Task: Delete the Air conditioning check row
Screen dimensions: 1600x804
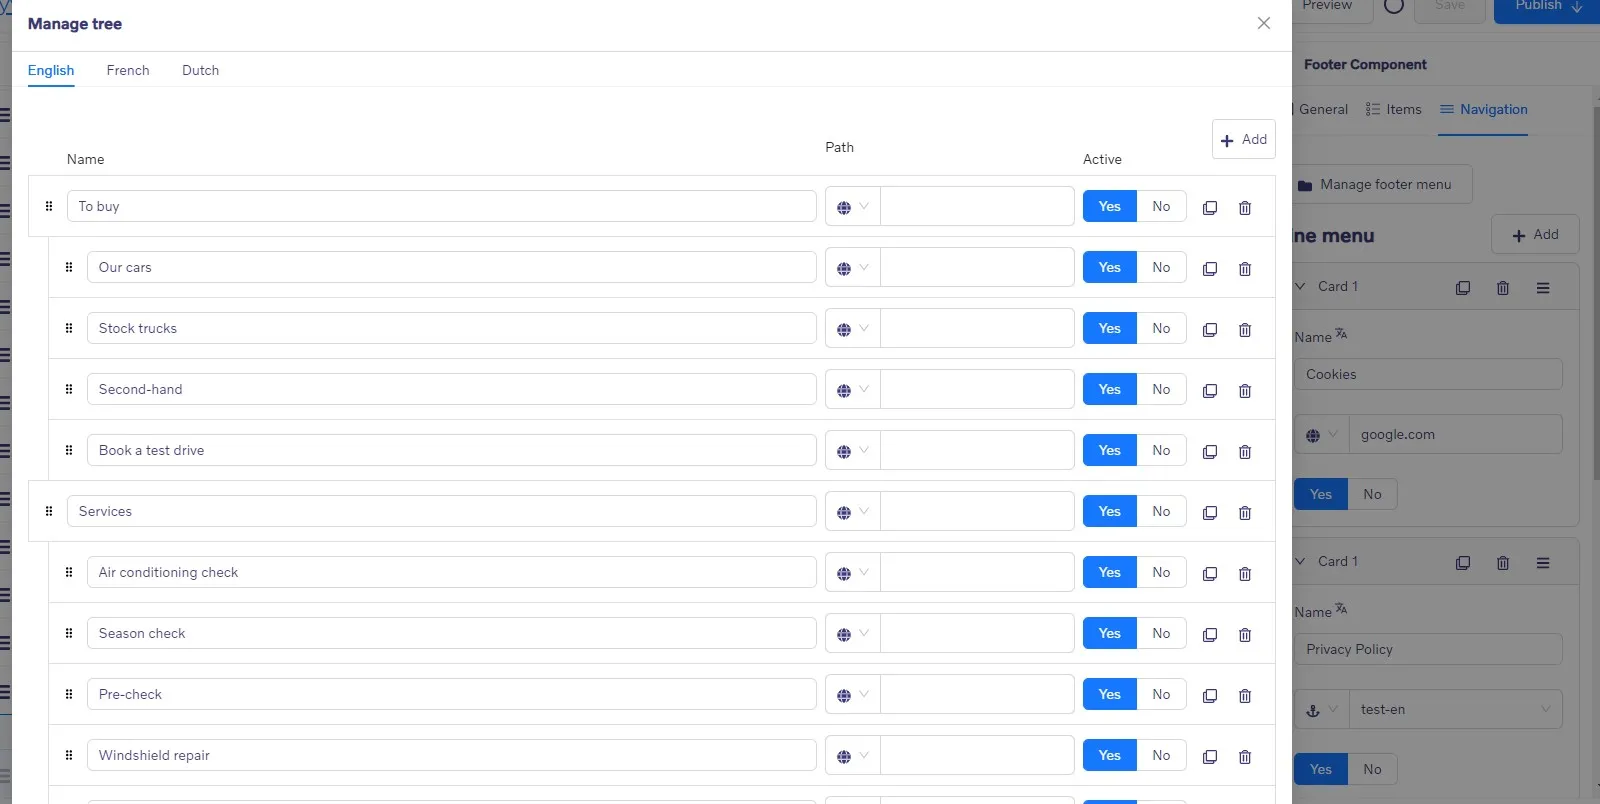Action: pos(1245,574)
